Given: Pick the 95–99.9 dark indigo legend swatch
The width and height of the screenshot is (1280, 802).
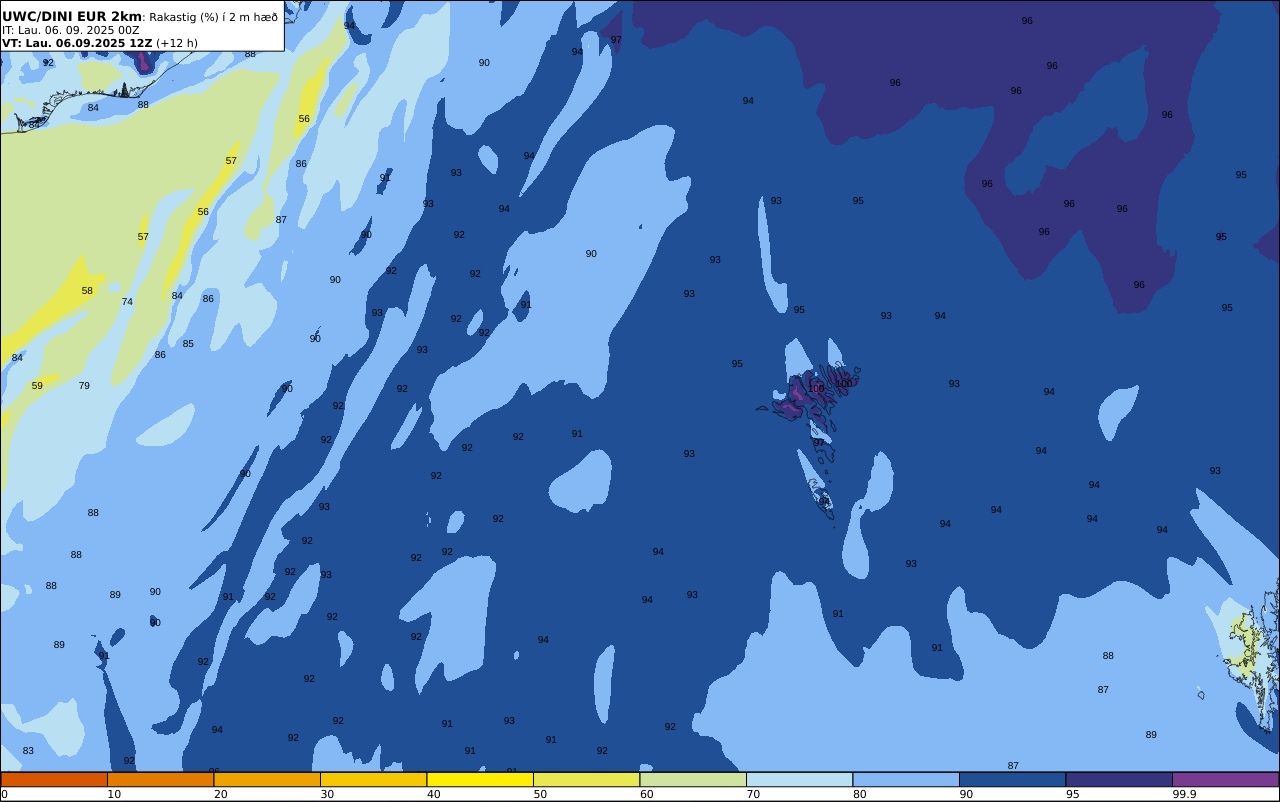Looking at the screenshot, I should pyautogui.click(x=1119, y=779).
